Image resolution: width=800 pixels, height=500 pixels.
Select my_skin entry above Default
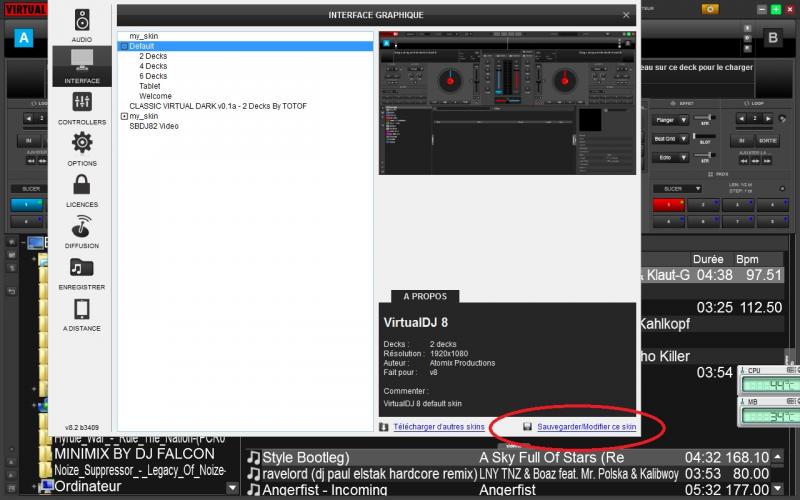point(143,36)
